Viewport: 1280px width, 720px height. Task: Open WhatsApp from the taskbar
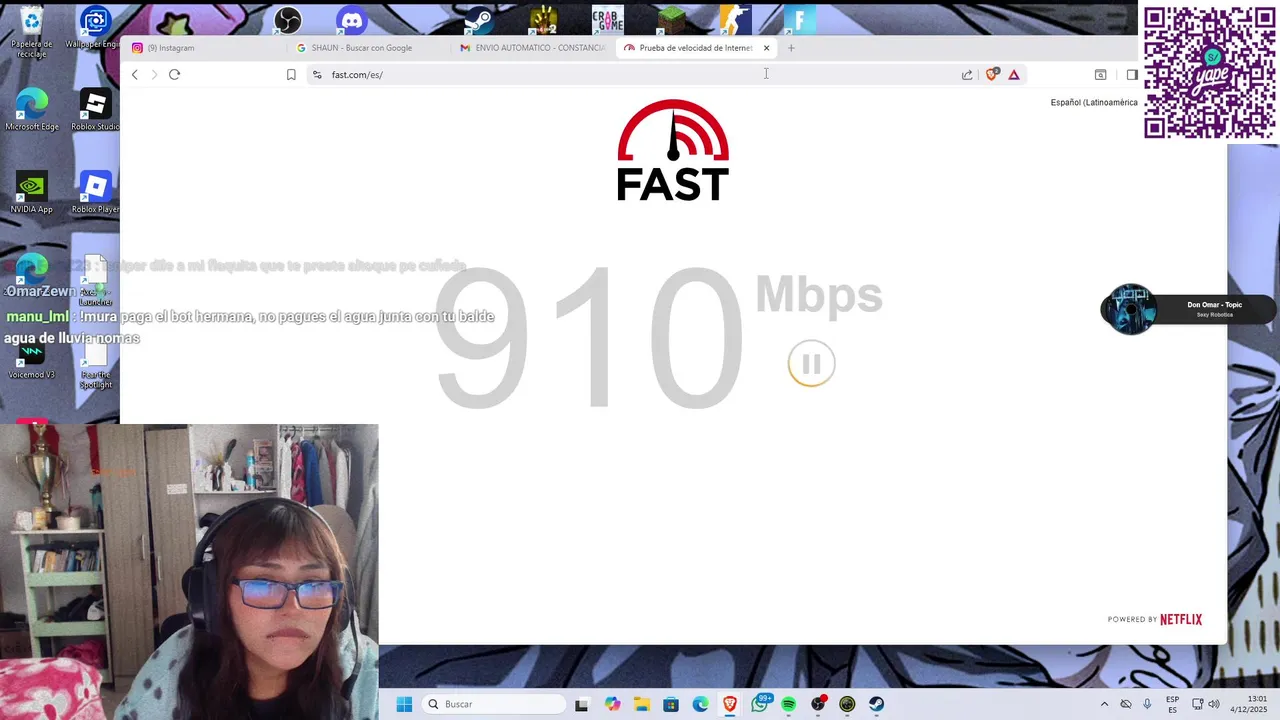tap(760, 704)
